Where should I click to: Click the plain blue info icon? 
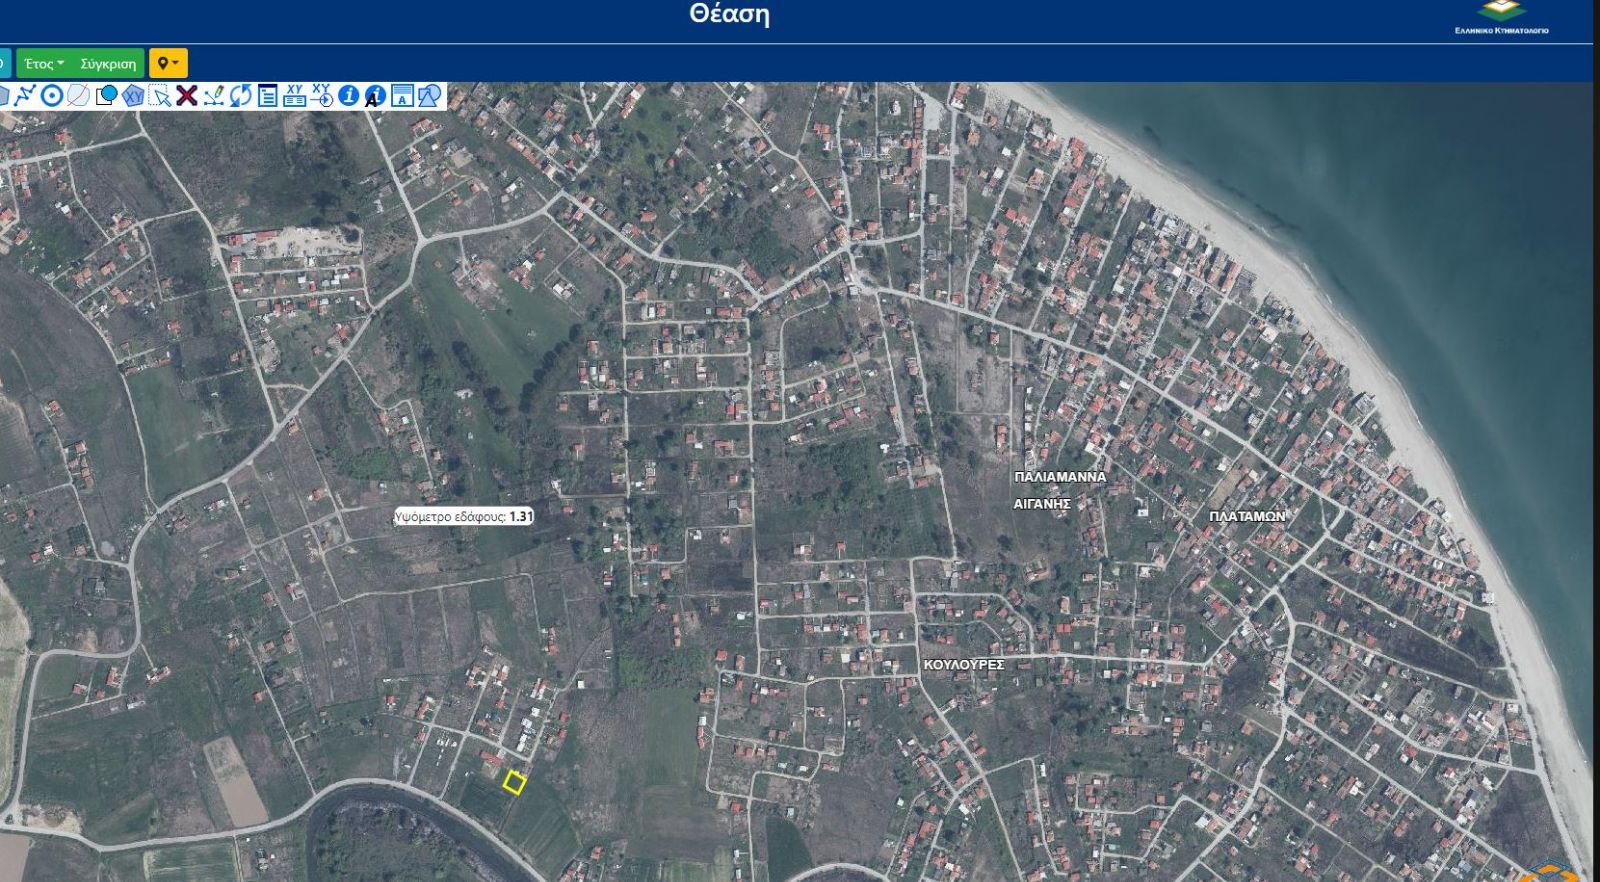click(x=348, y=96)
